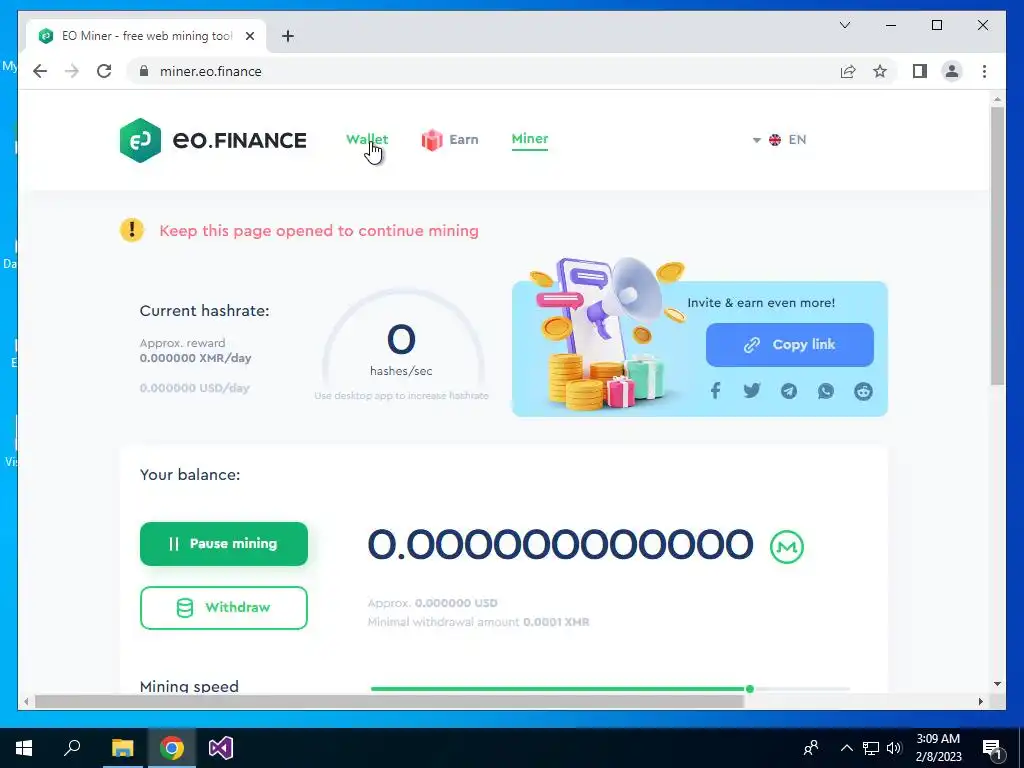
Task: Share the invite via Twitter icon
Action: [752, 391]
